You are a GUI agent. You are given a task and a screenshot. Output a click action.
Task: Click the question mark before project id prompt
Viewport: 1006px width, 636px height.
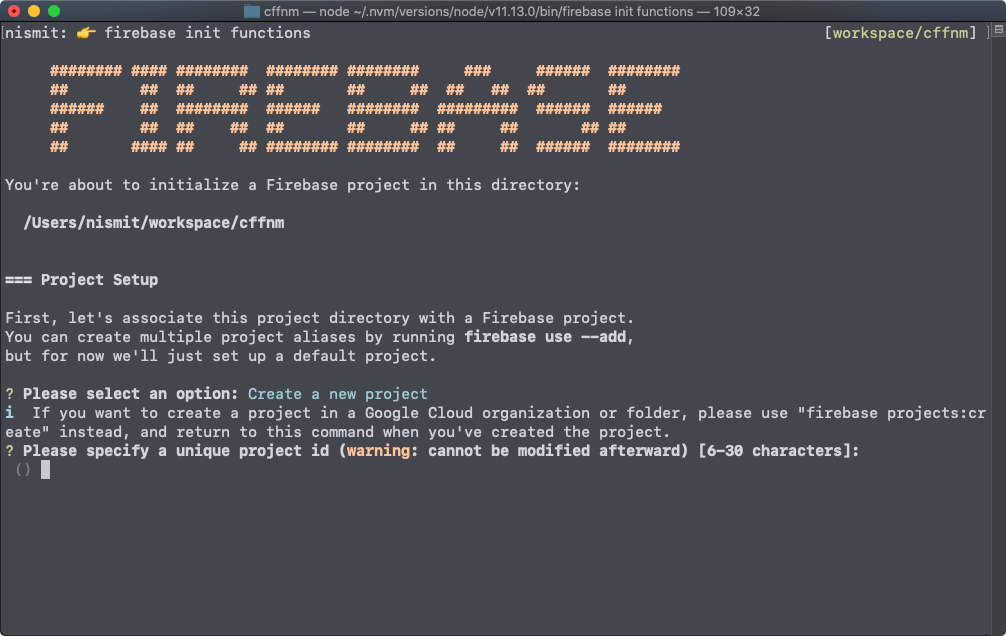coord(10,450)
